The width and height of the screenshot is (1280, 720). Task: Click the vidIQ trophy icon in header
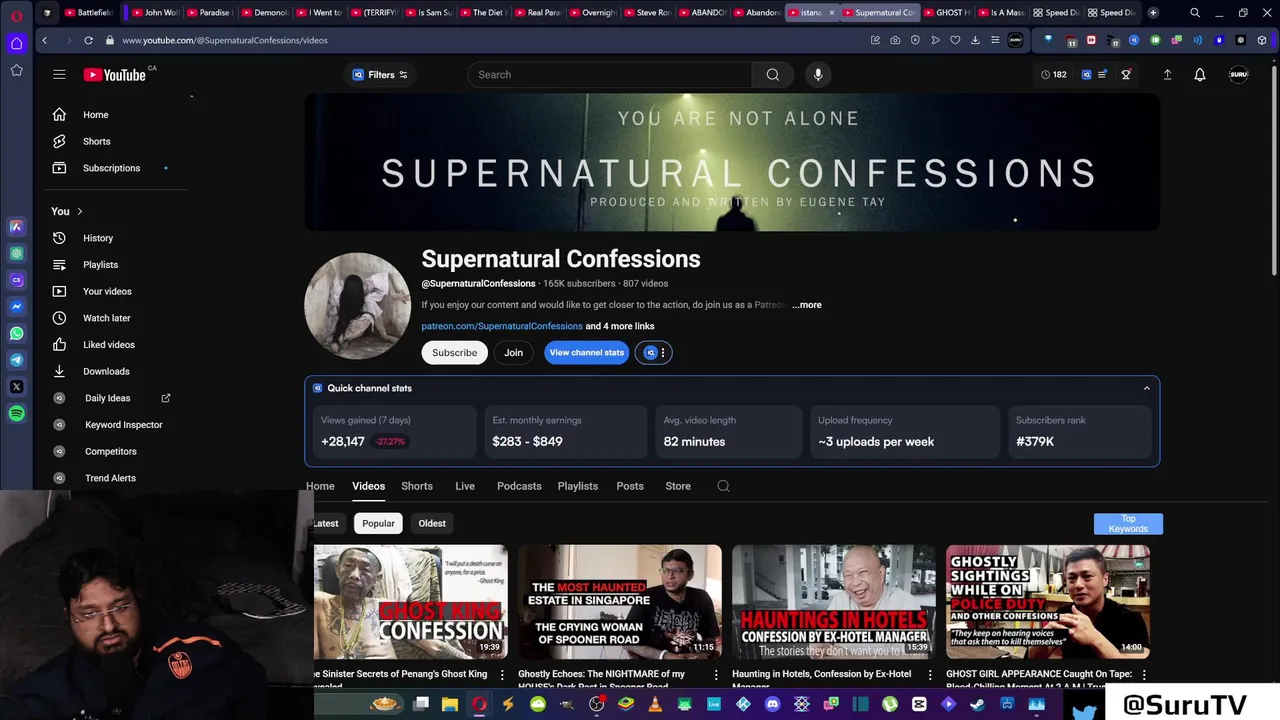coord(1126,74)
